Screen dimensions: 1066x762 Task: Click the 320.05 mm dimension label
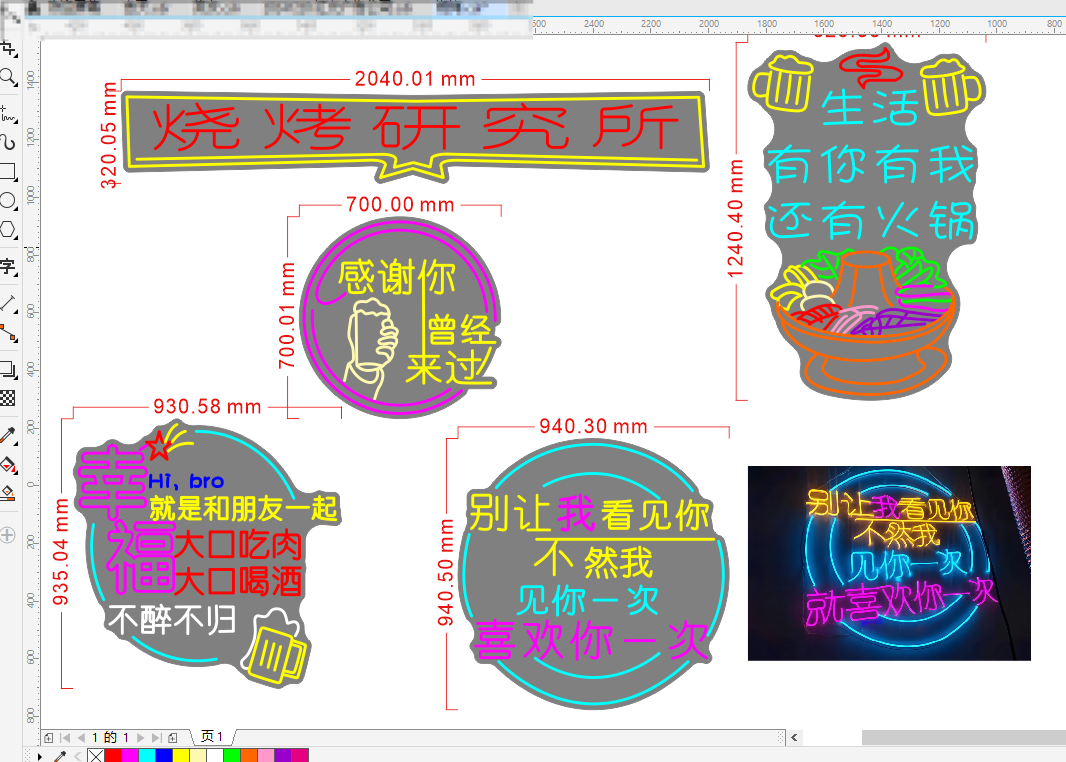pyautogui.click(x=109, y=136)
